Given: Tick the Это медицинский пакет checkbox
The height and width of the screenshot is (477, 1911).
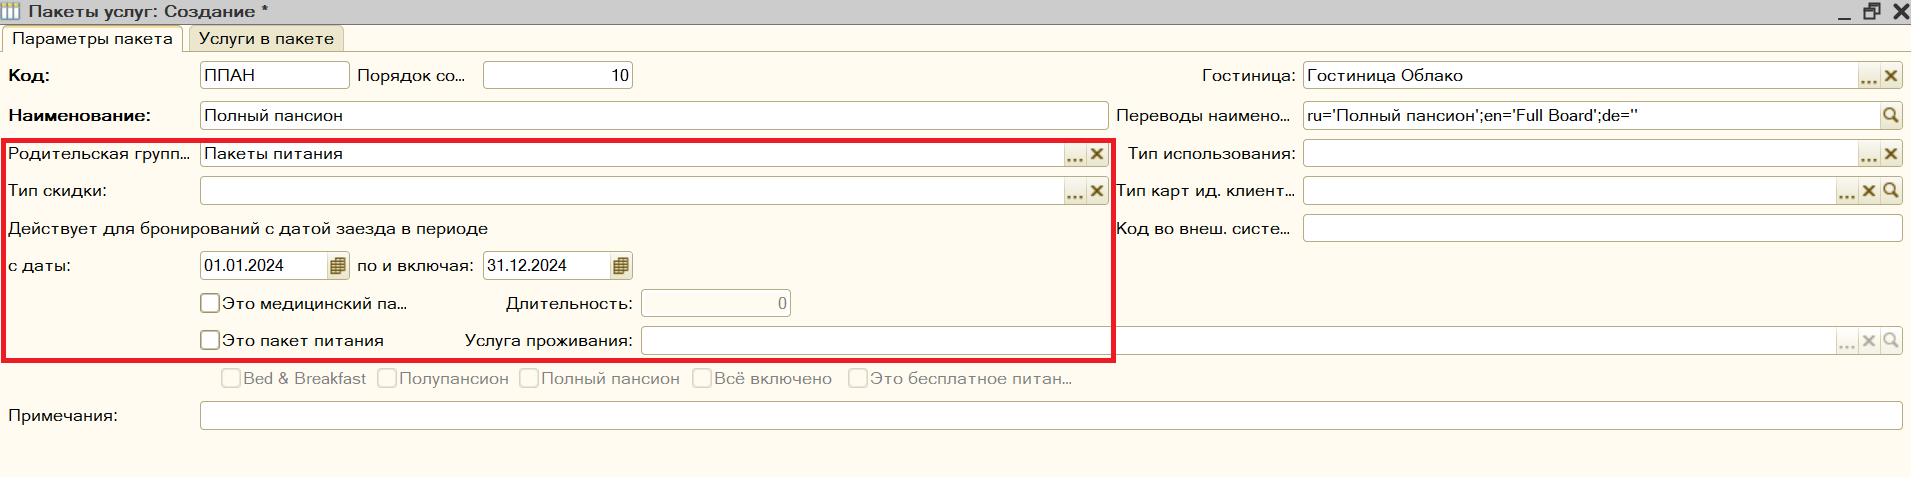Looking at the screenshot, I should click(x=210, y=303).
